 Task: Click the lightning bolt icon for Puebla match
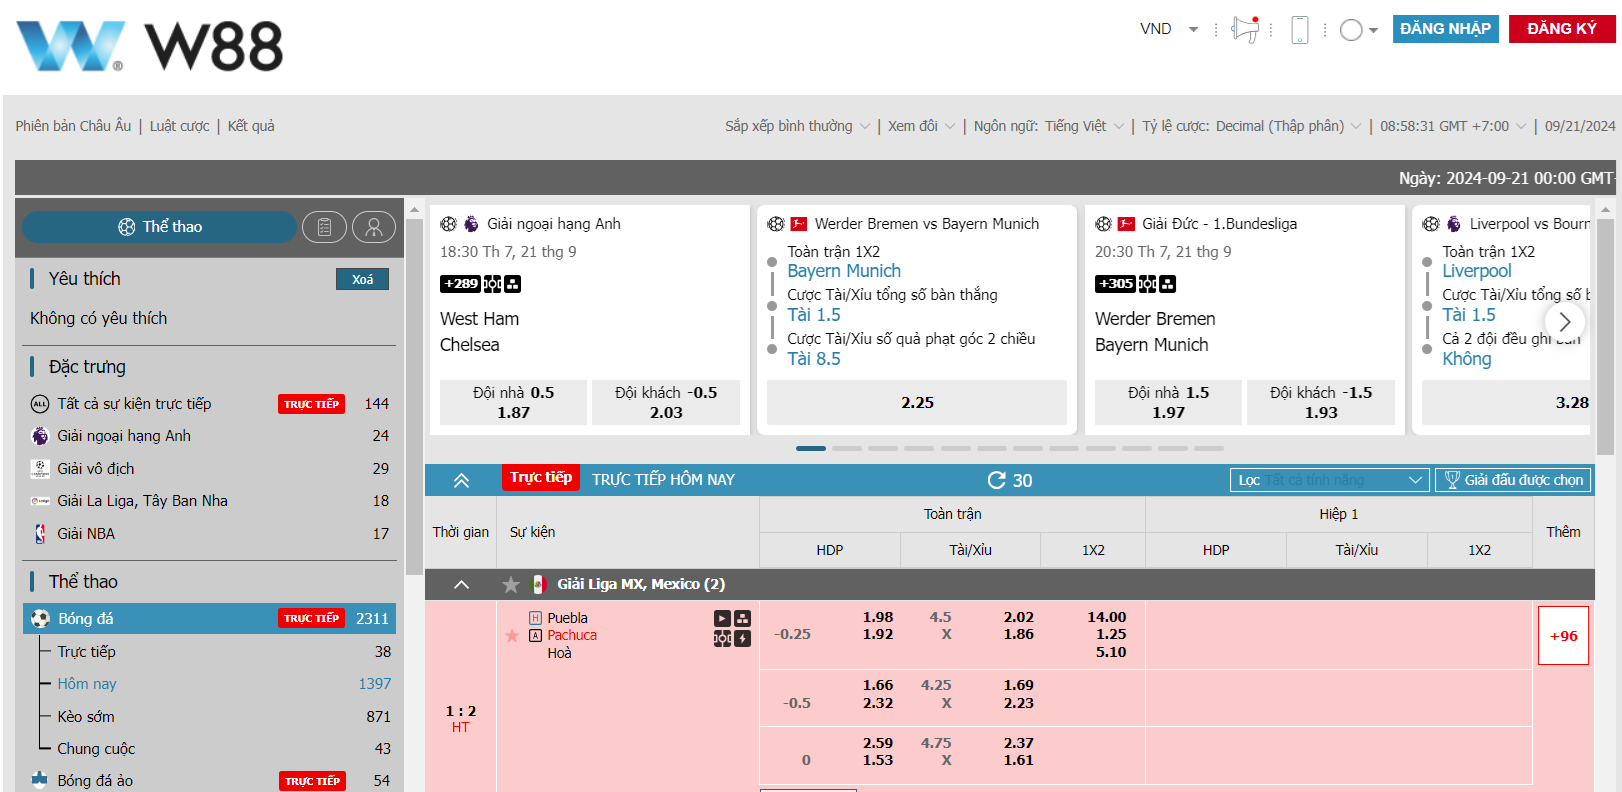tap(743, 638)
